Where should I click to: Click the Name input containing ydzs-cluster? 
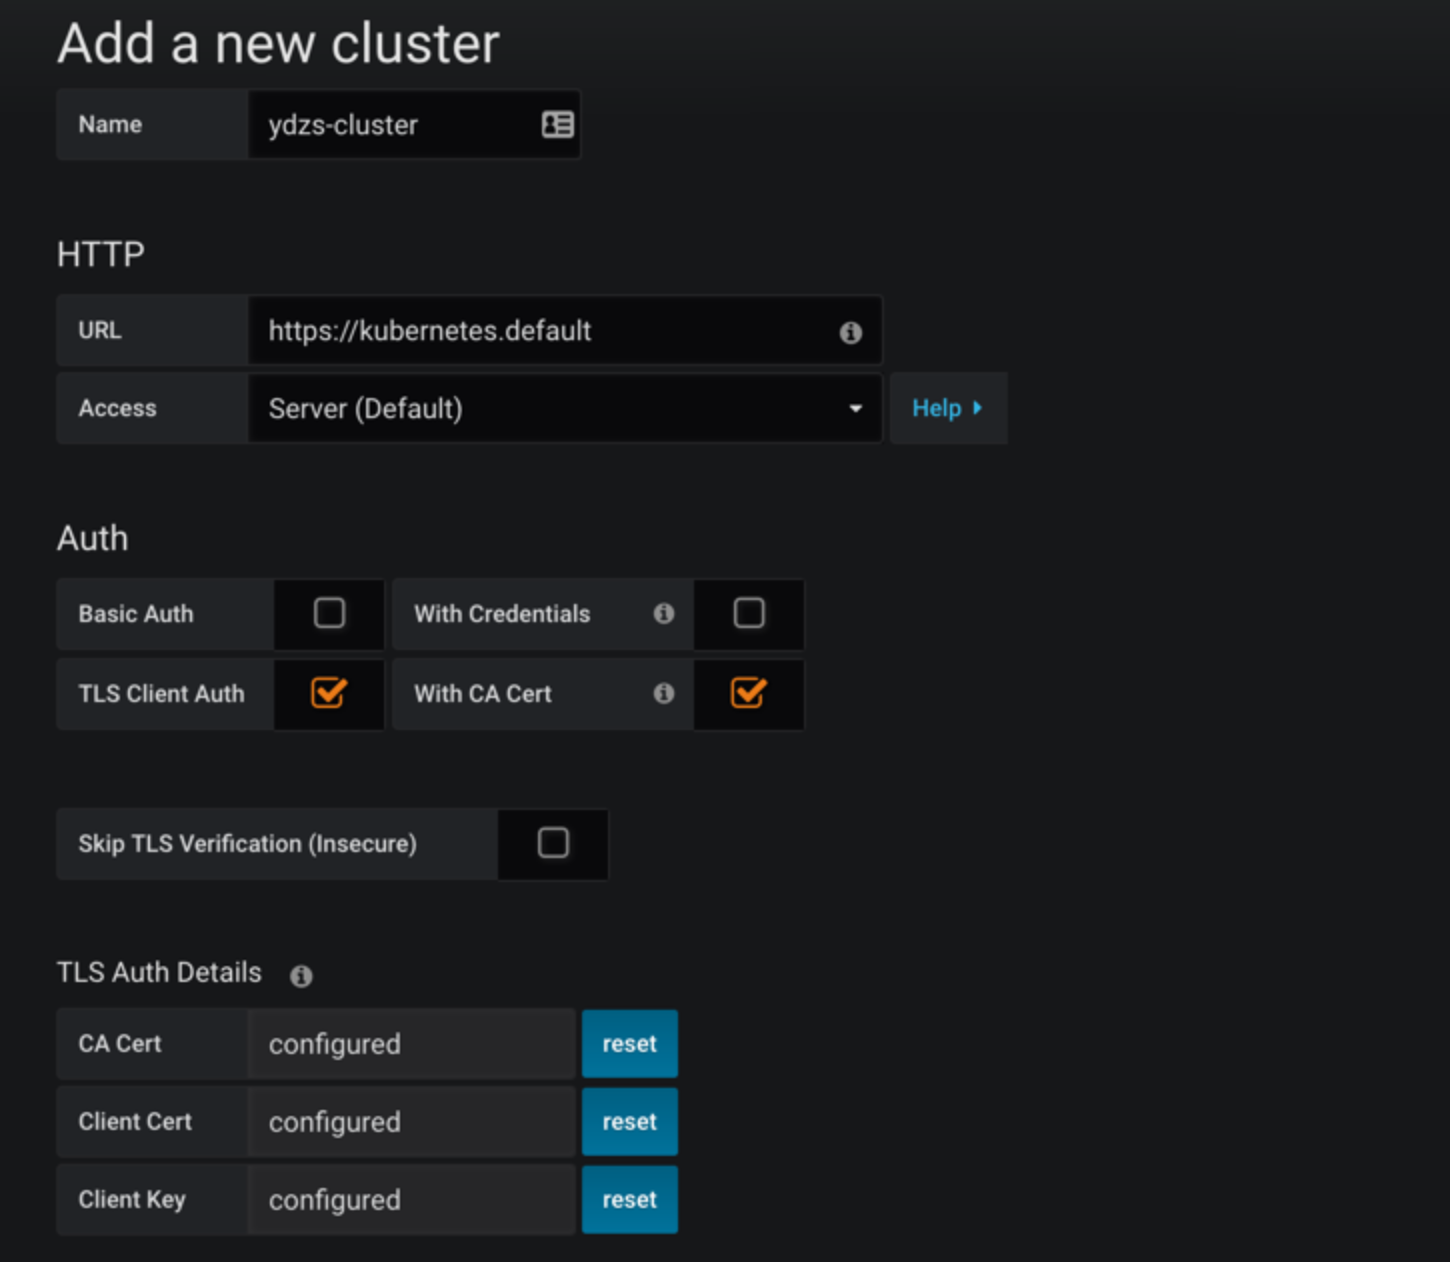(414, 124)
